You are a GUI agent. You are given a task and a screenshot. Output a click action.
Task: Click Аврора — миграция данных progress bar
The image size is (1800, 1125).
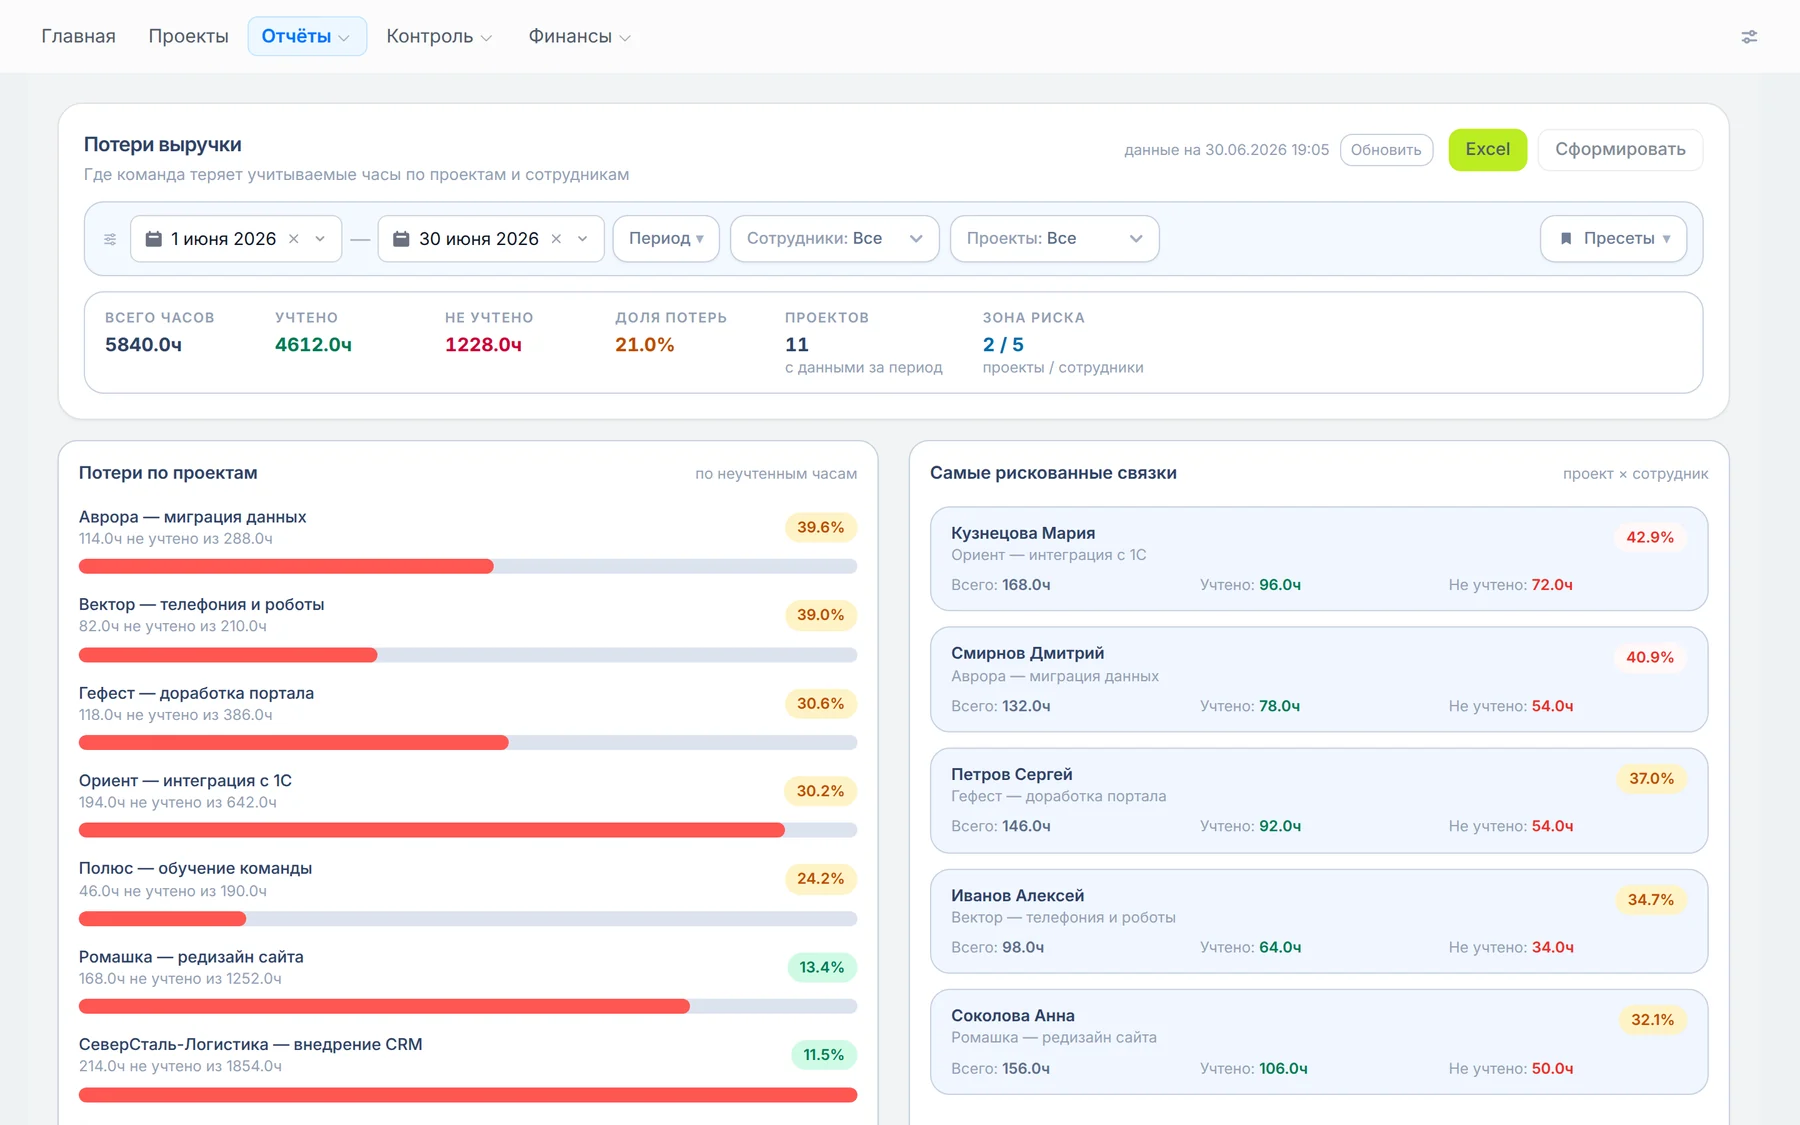468,566
